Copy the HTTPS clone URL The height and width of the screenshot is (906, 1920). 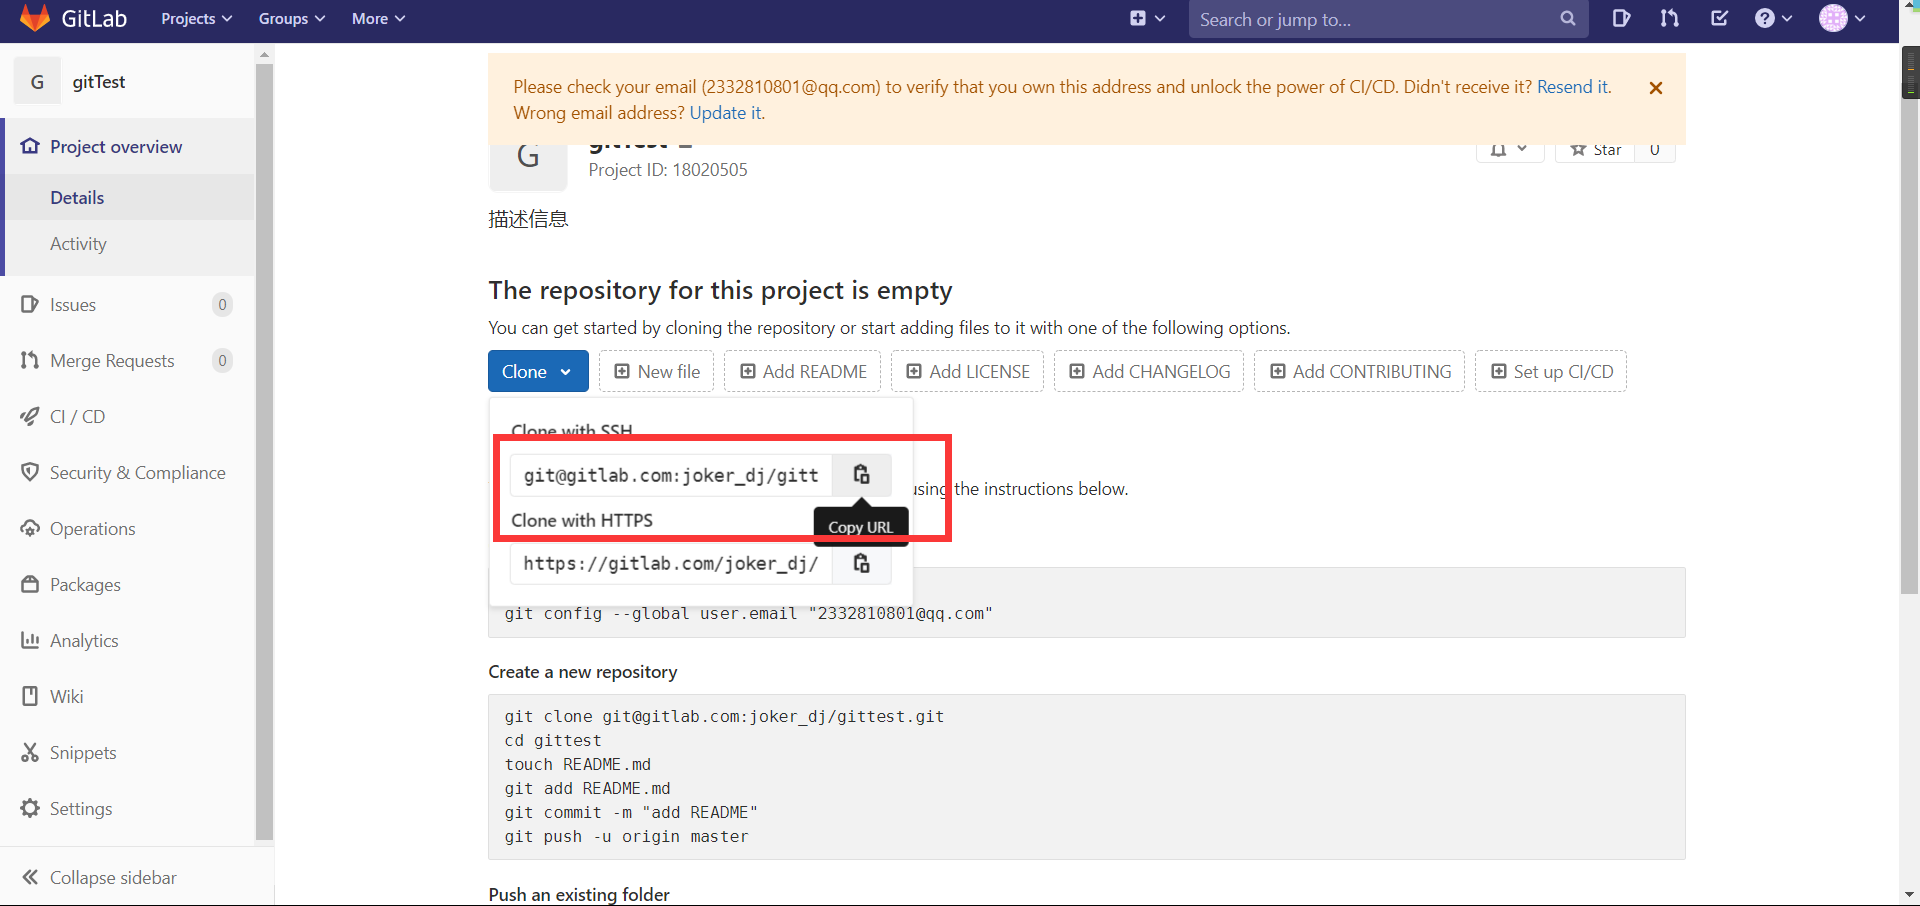(x=861, y=564)
